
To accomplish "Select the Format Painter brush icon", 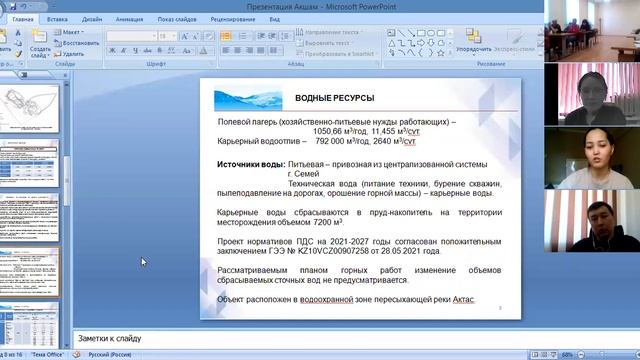I will [x=18, y=54].
